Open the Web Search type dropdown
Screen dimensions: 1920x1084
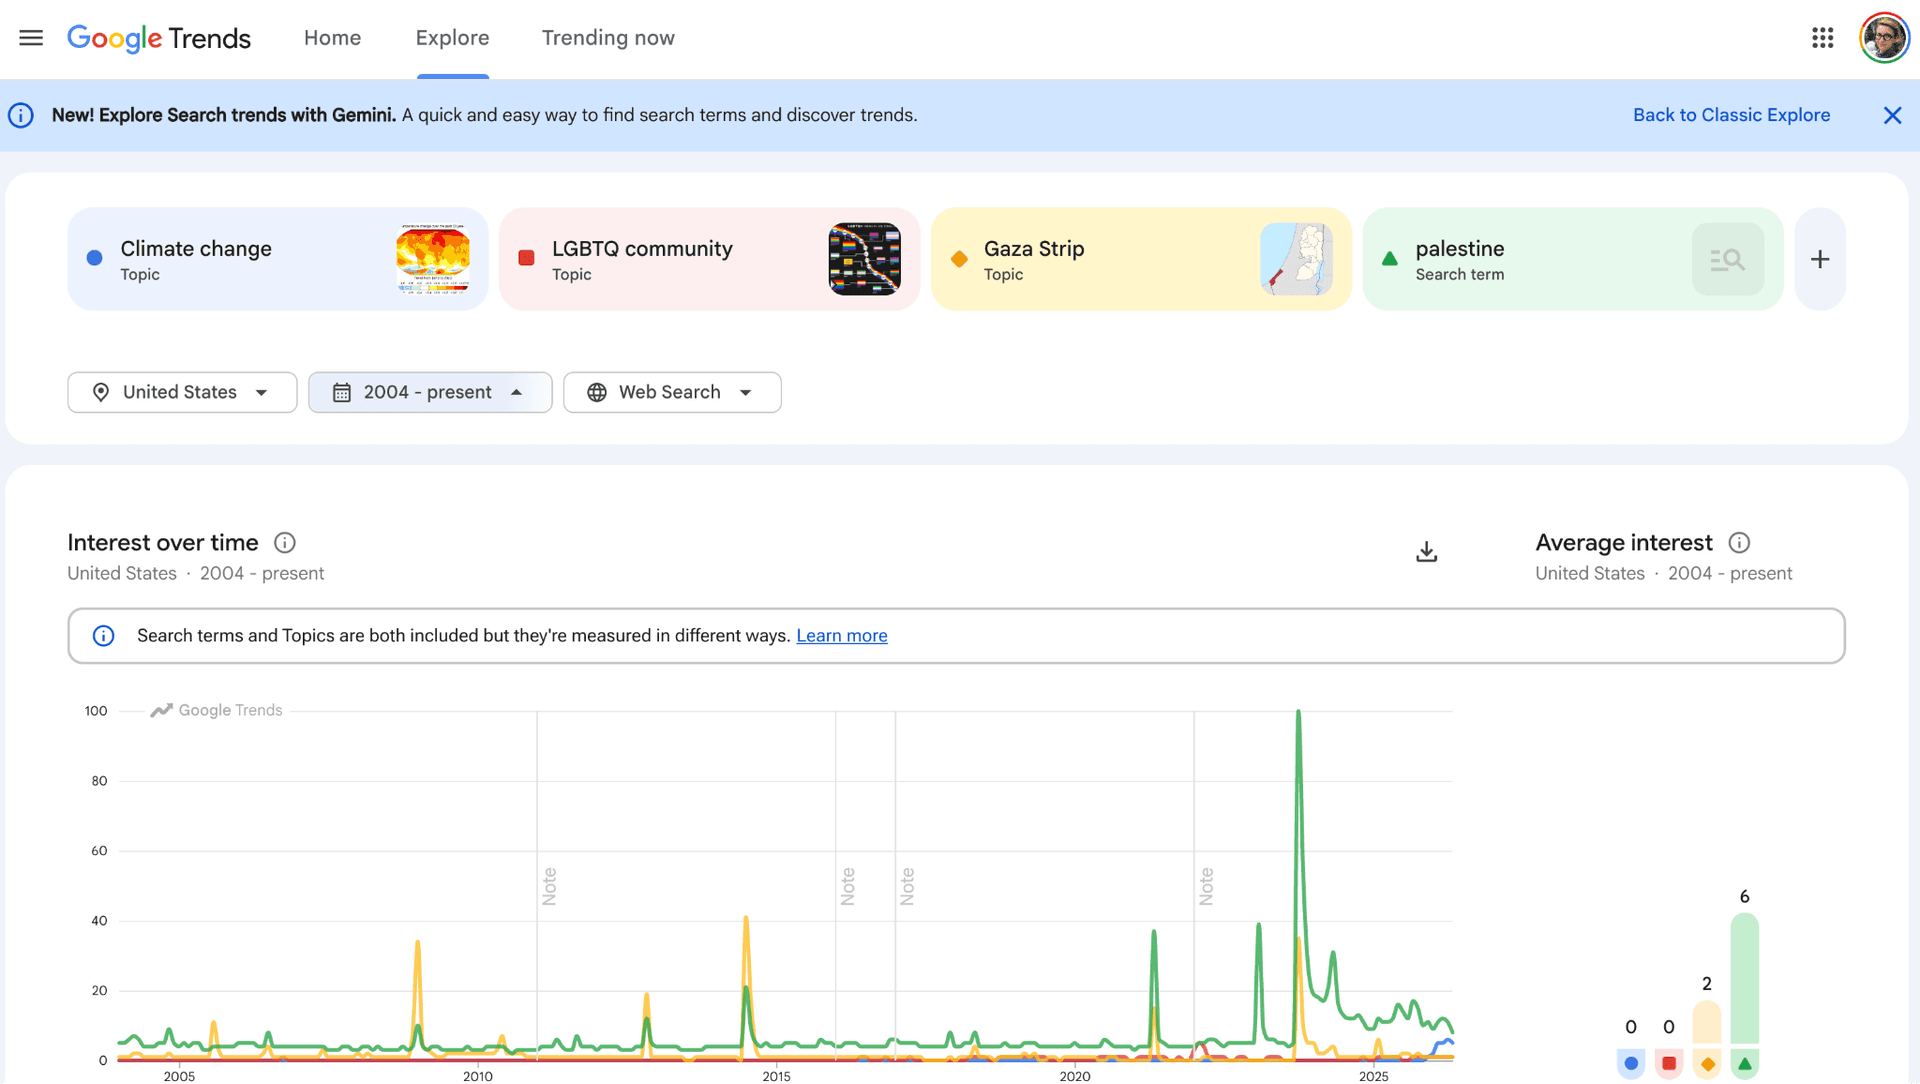(x=672, y=392)
